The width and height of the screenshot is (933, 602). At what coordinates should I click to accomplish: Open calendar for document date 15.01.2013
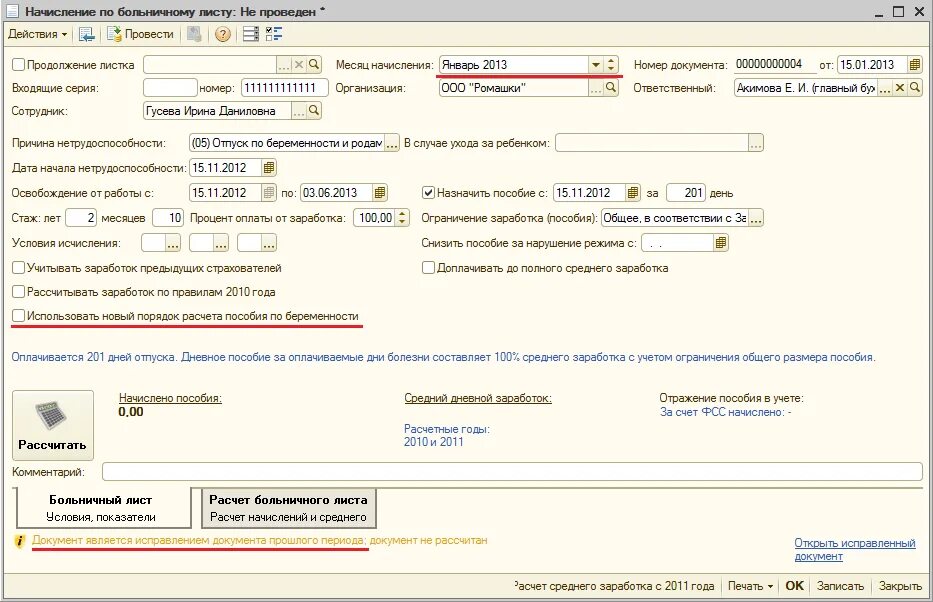(x=915, y=64)
